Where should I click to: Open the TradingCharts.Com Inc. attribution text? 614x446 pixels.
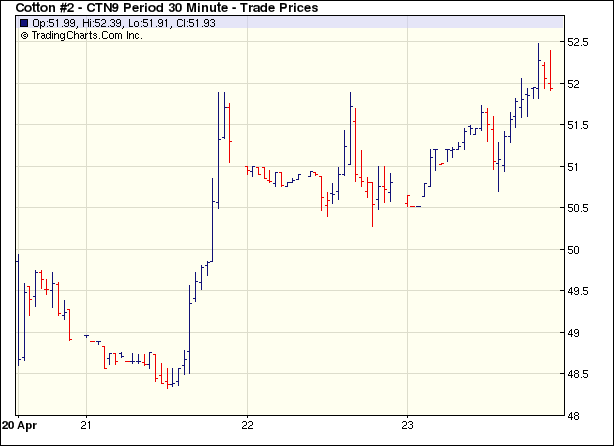(x=87, y=35)
